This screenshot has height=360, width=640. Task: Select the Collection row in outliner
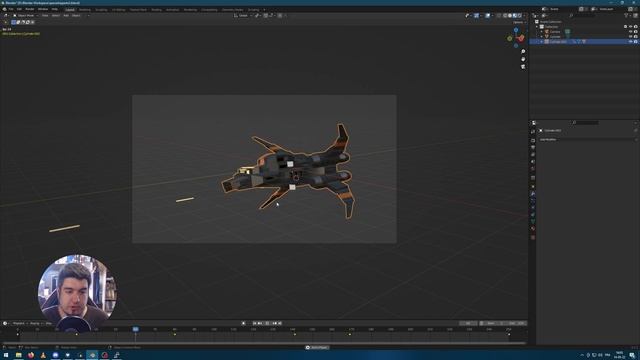584,27
